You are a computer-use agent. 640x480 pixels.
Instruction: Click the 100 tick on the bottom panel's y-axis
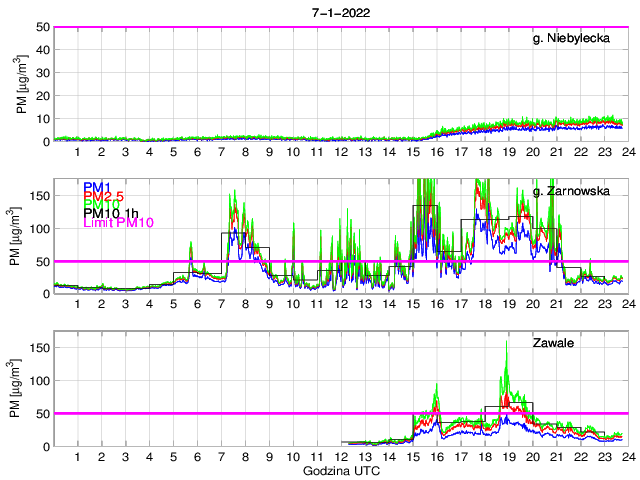(40, 381)
